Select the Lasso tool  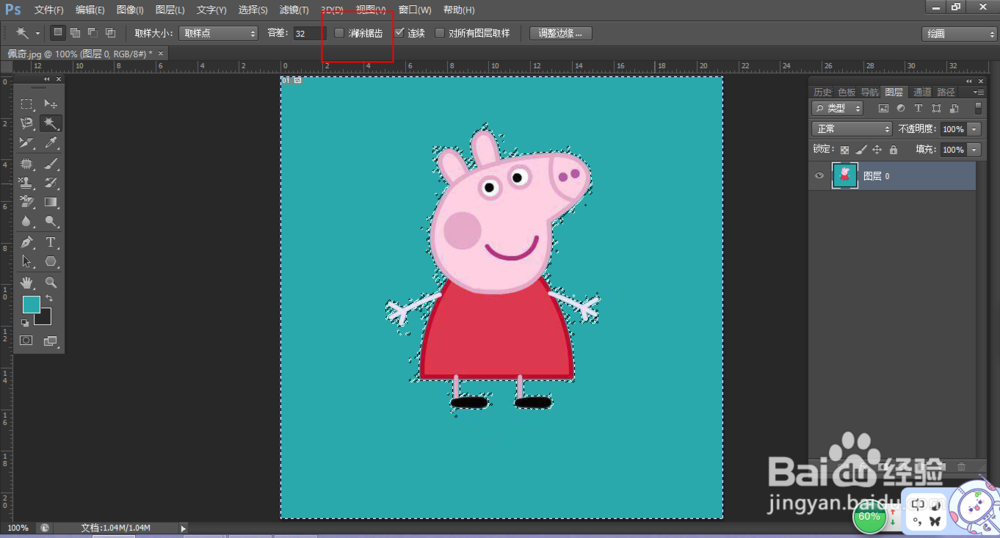(26, 123)
